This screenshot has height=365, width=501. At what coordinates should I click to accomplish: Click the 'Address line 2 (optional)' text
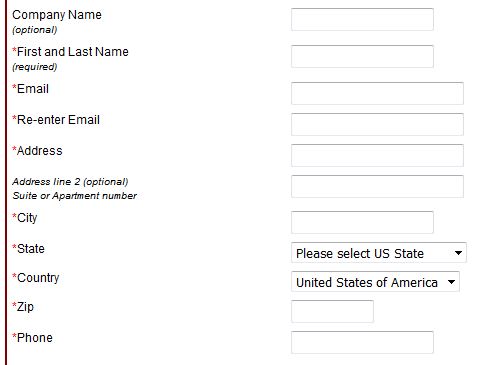pos(70,182)
